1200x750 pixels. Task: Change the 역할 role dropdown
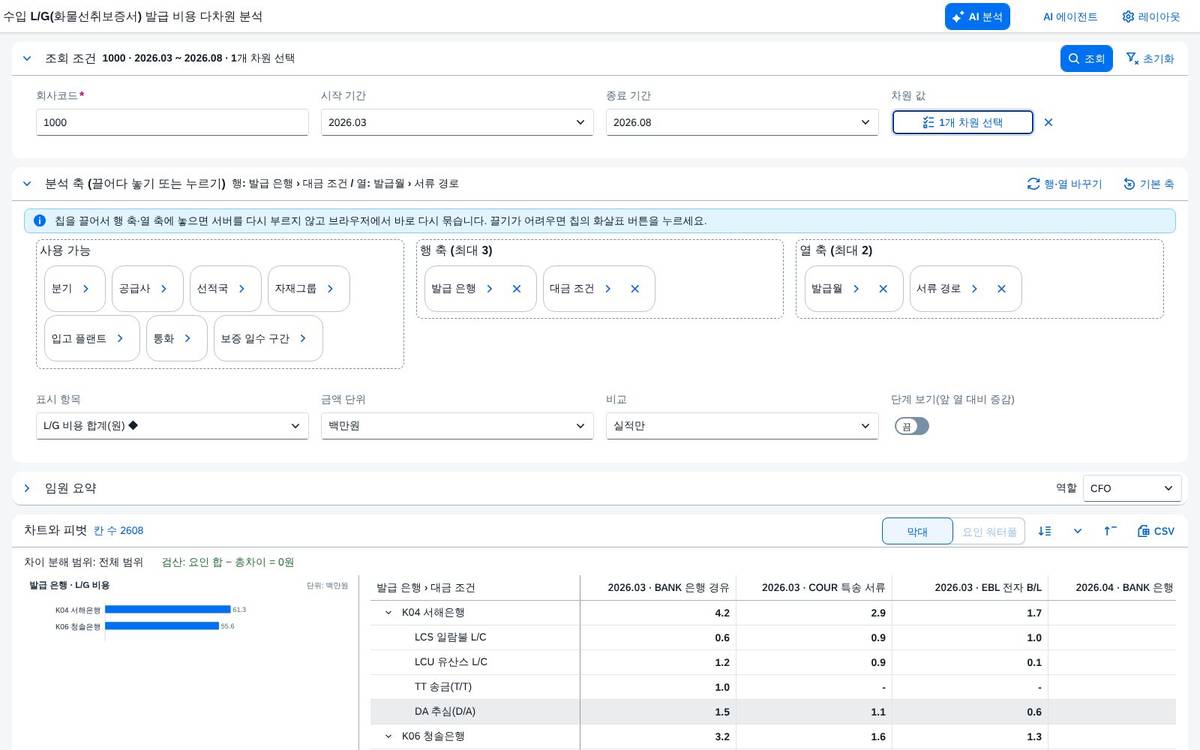point(1132,488)
